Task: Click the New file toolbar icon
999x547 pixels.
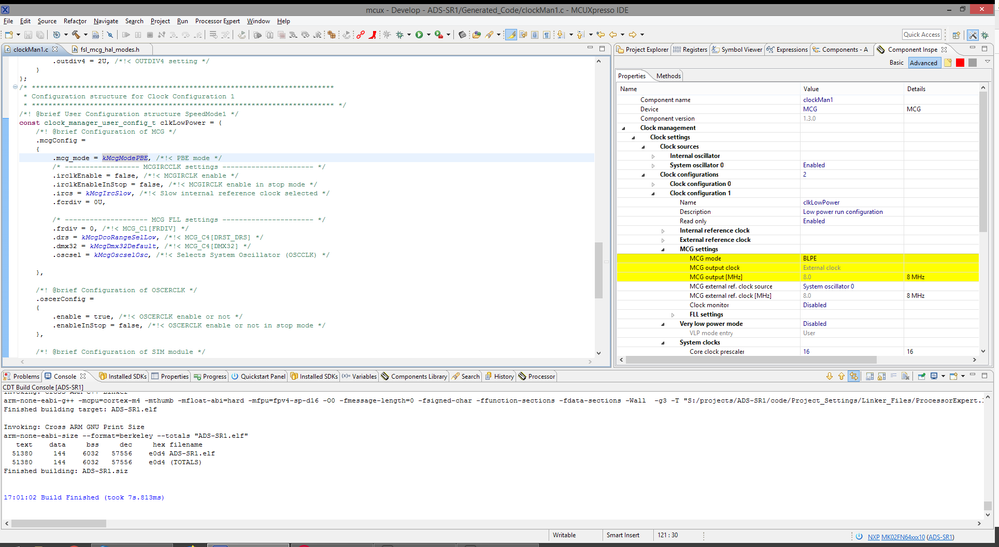Action: (x=10, y=35)
